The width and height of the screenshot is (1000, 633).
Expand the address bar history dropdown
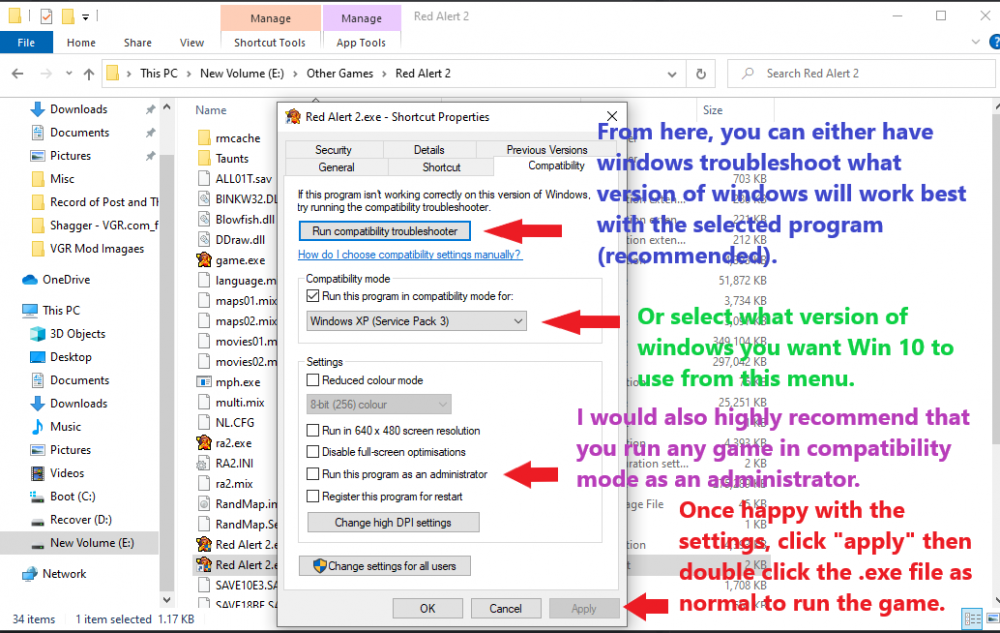pyautogui.click(x=672, y=75)
